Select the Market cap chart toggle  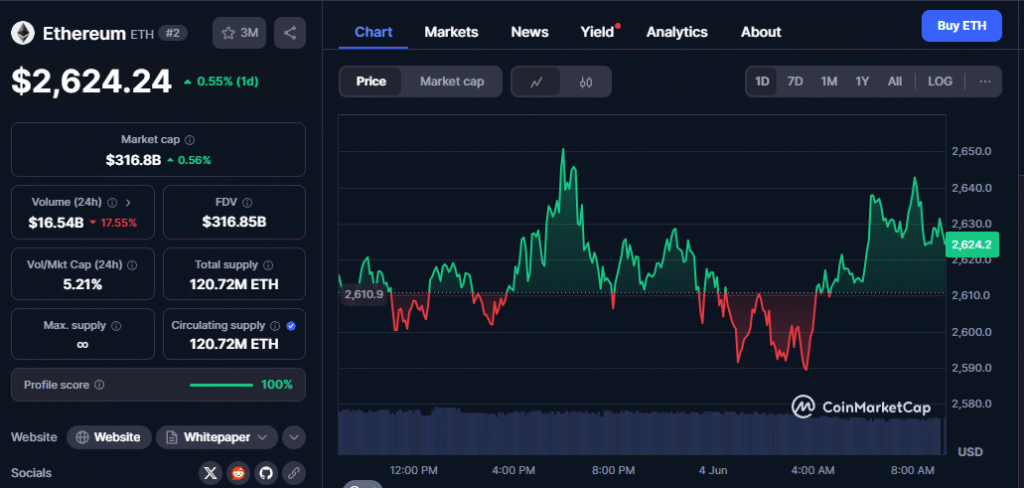[x=452, y=82]
